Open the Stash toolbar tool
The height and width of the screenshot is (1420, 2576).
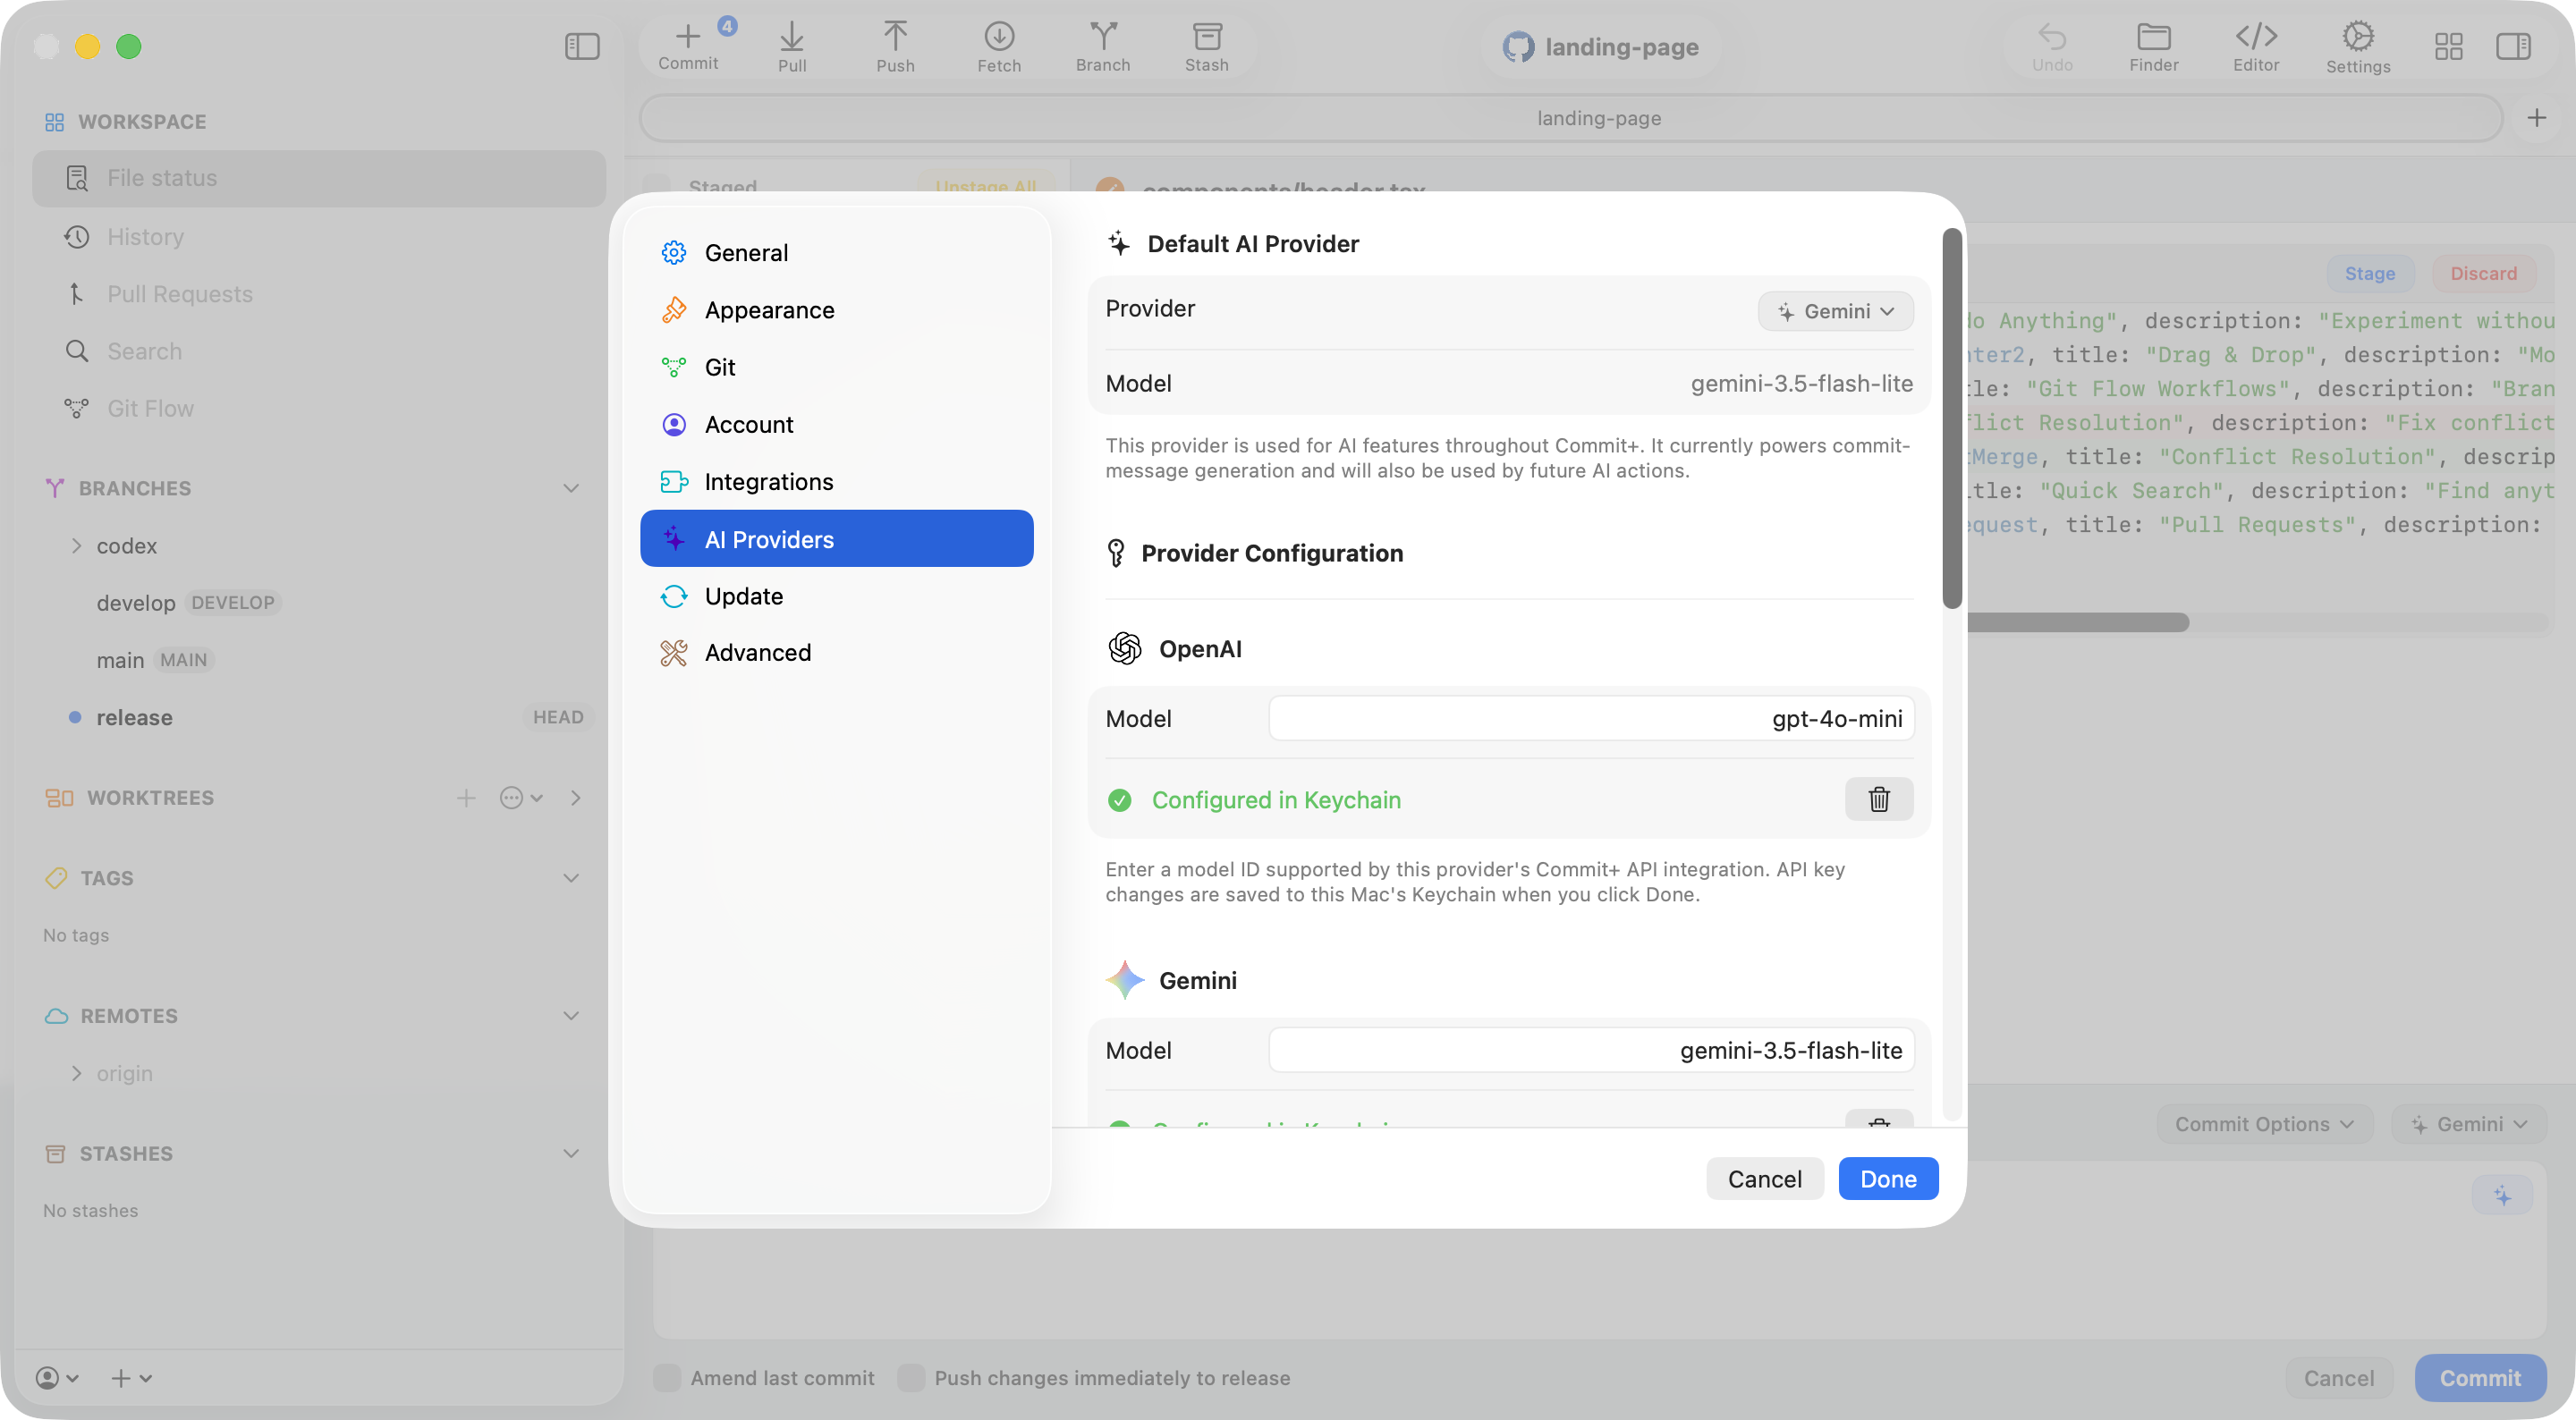1207,46
